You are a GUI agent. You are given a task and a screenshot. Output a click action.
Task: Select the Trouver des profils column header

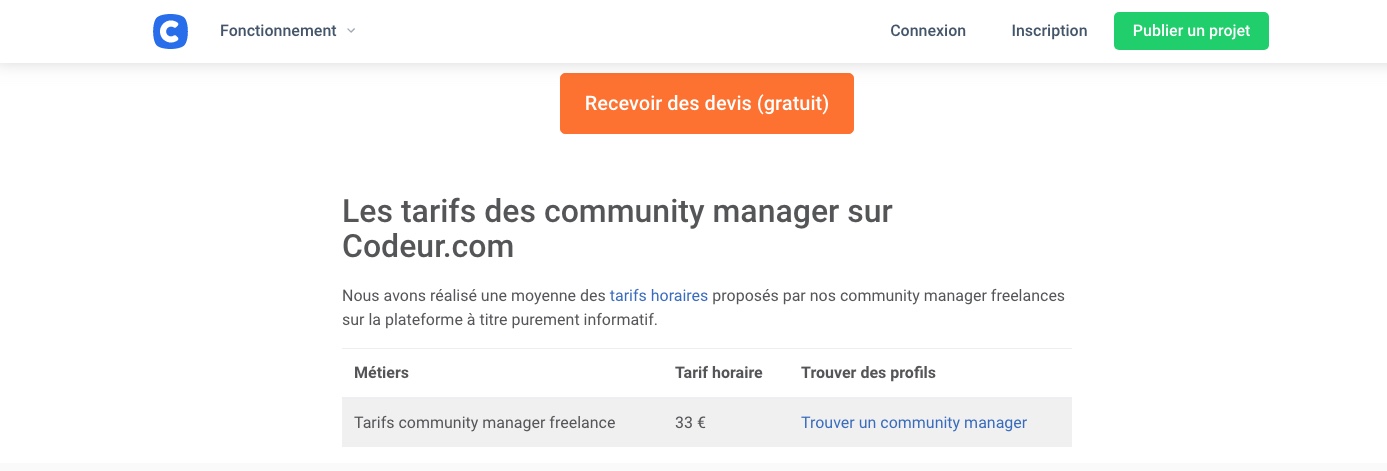coord(868,373)
